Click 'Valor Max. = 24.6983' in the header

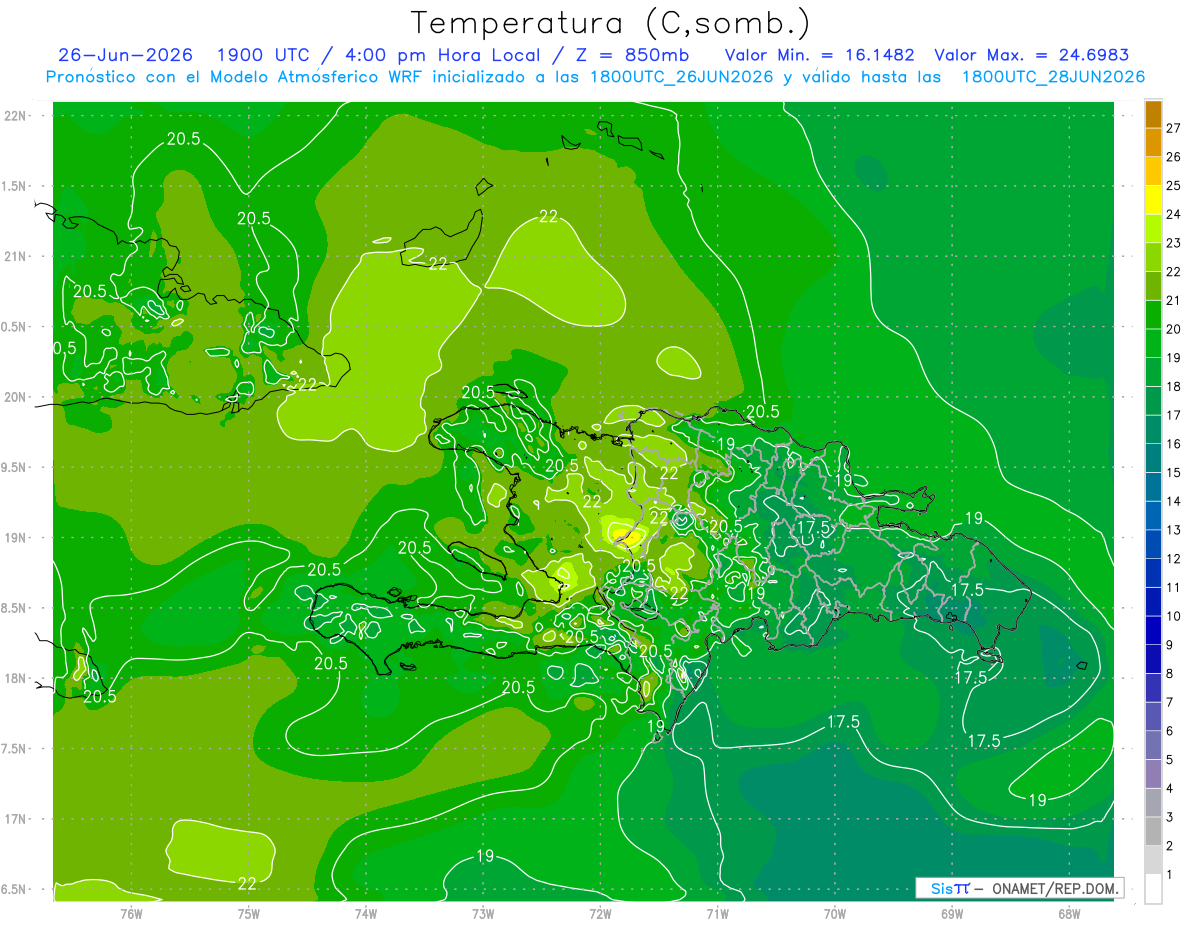(x=1031, y=55)
